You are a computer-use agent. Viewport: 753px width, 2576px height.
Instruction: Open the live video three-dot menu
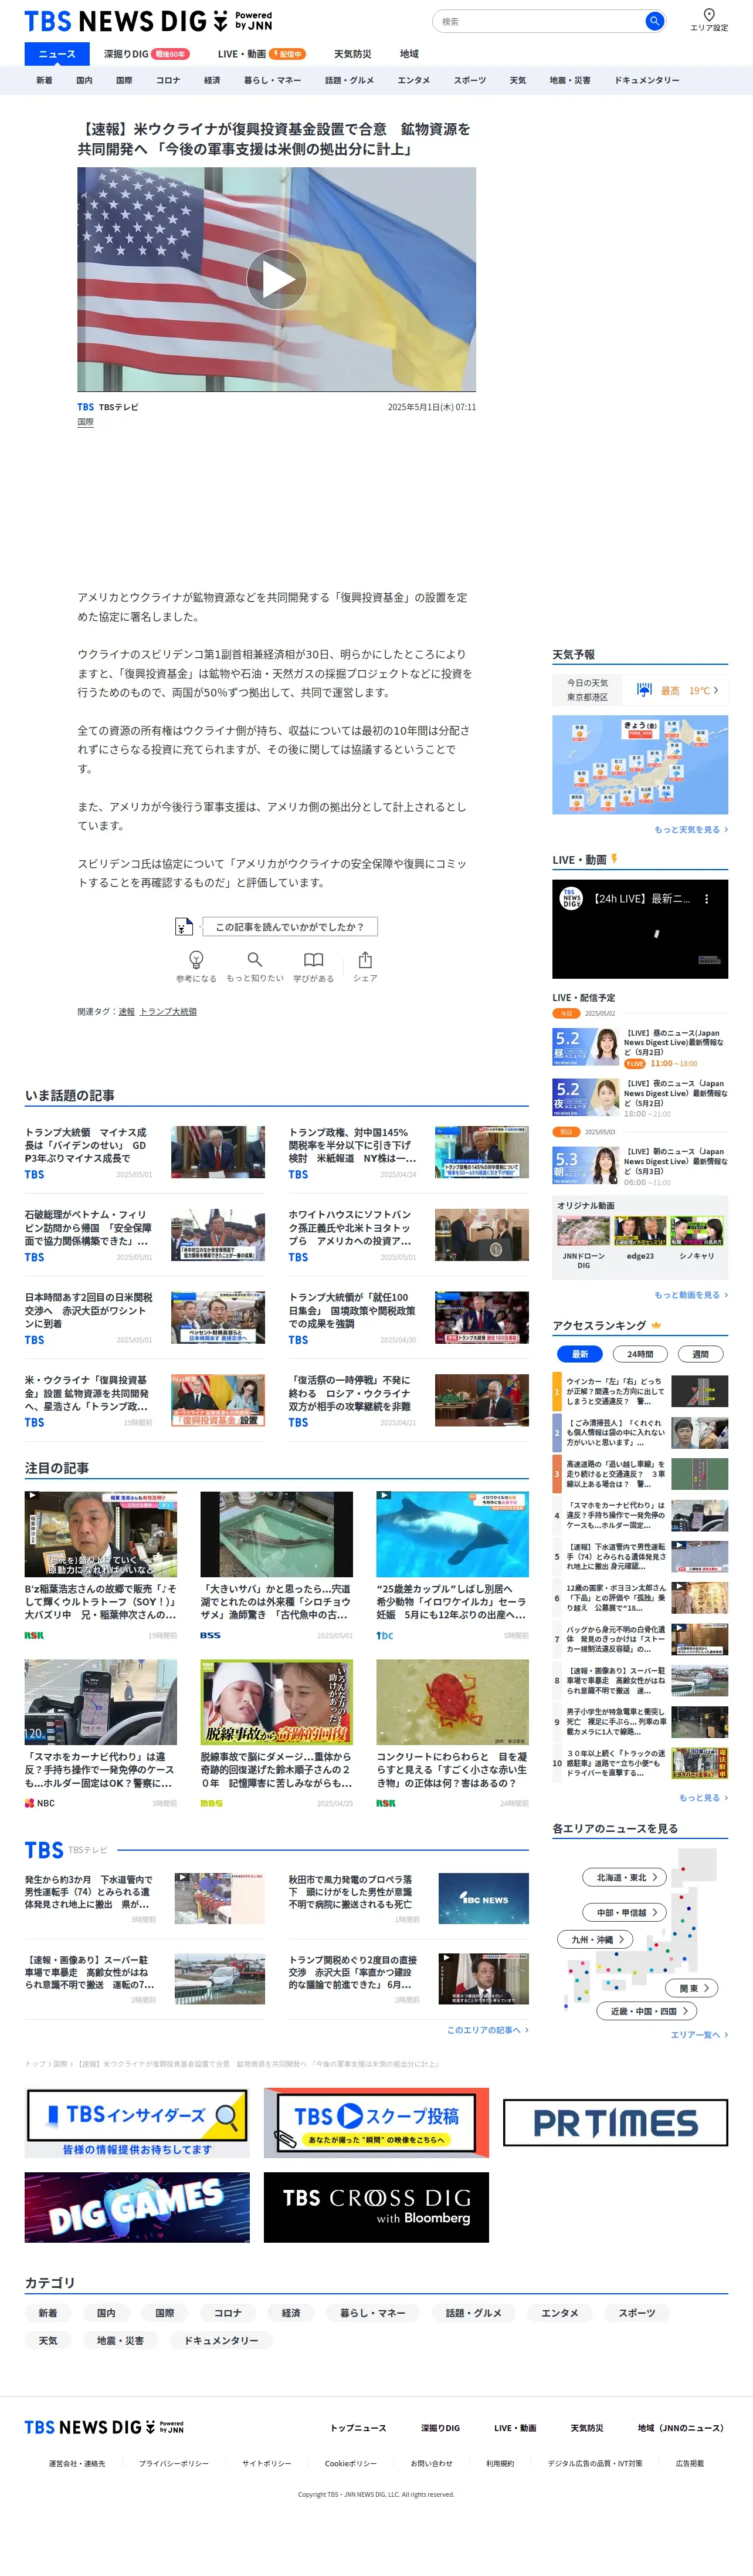pyautogui.click(x=706, y=899)
